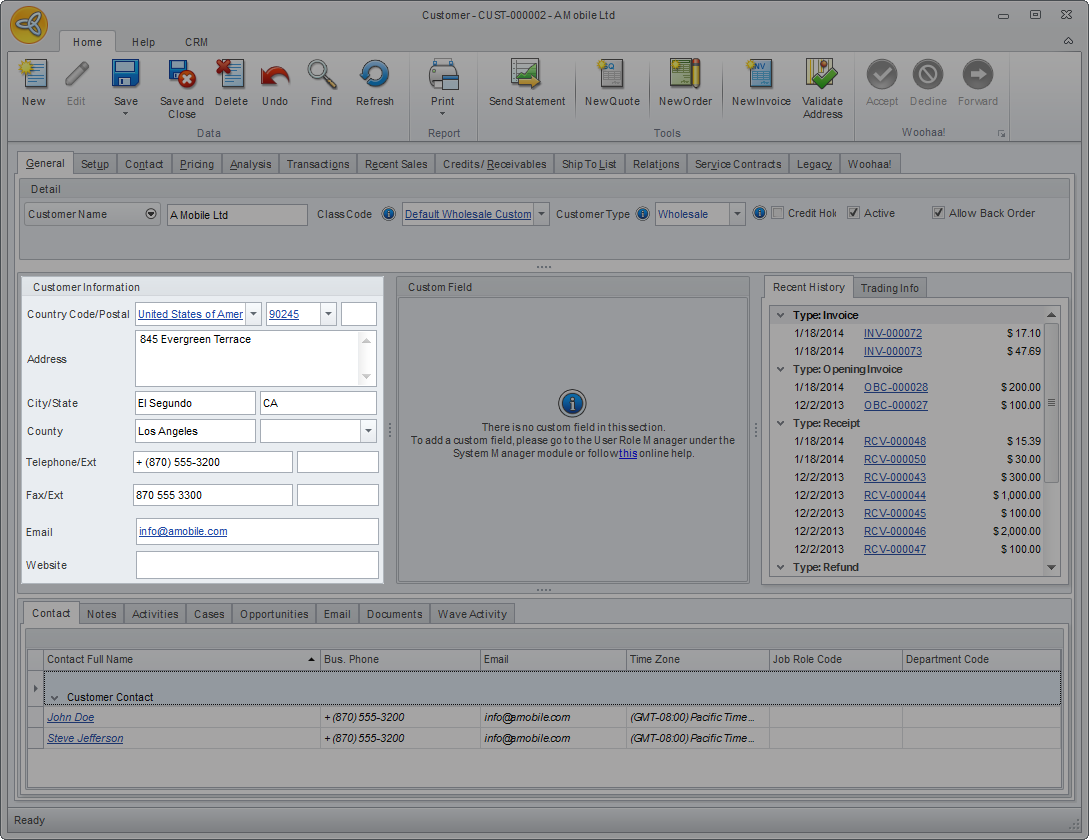The width and height of the screenshot is (1089, 840).
Task: Collapse the Type: Invoice group
Action: coord(781,316)
